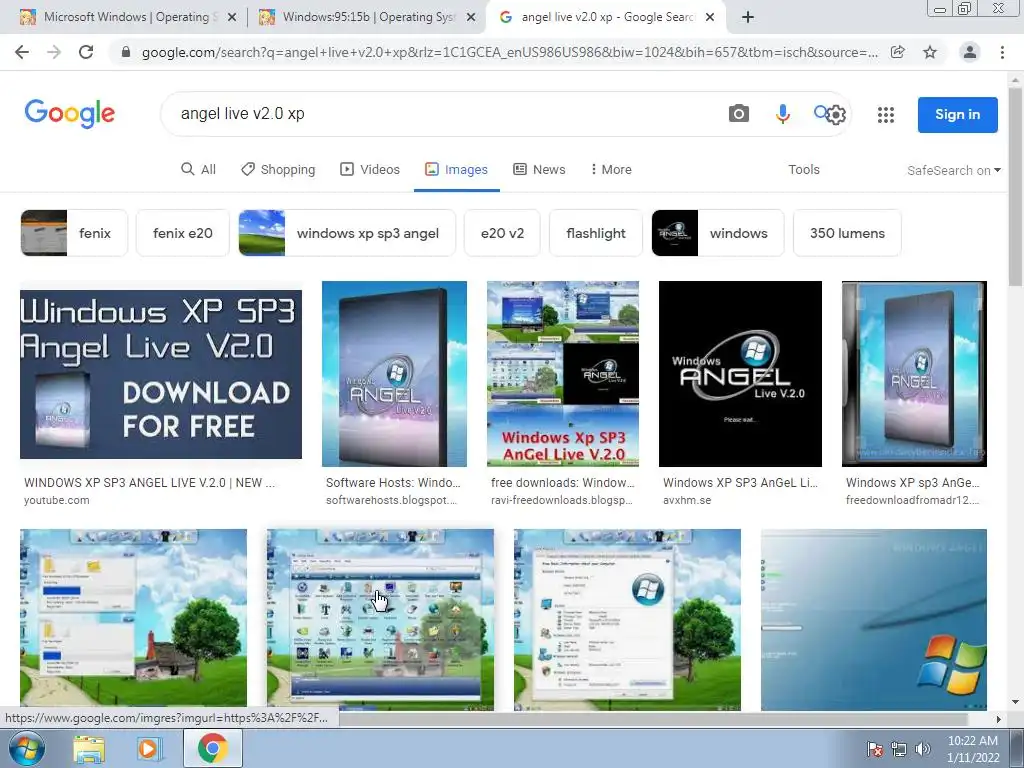Click the browser forward arrow
The height and width of the screenshot is (768, 1024).
tap(54, 52)
